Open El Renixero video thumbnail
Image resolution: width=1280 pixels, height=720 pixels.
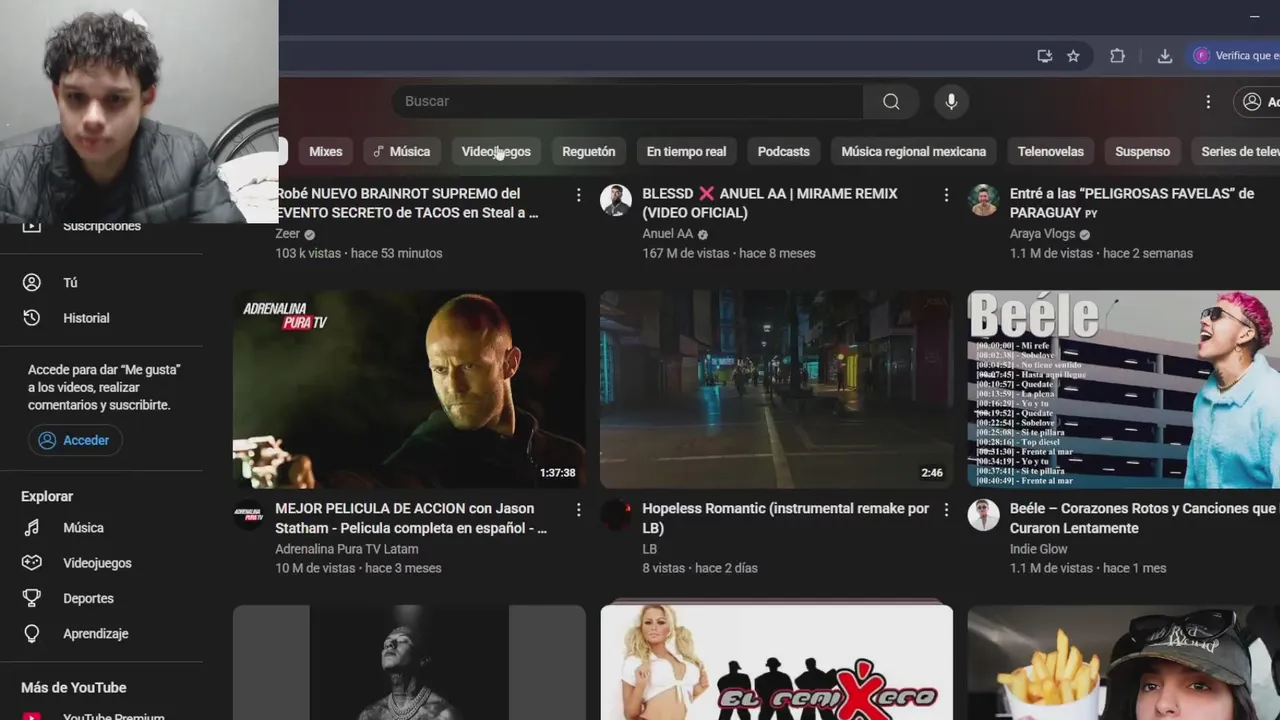[776, 662]
